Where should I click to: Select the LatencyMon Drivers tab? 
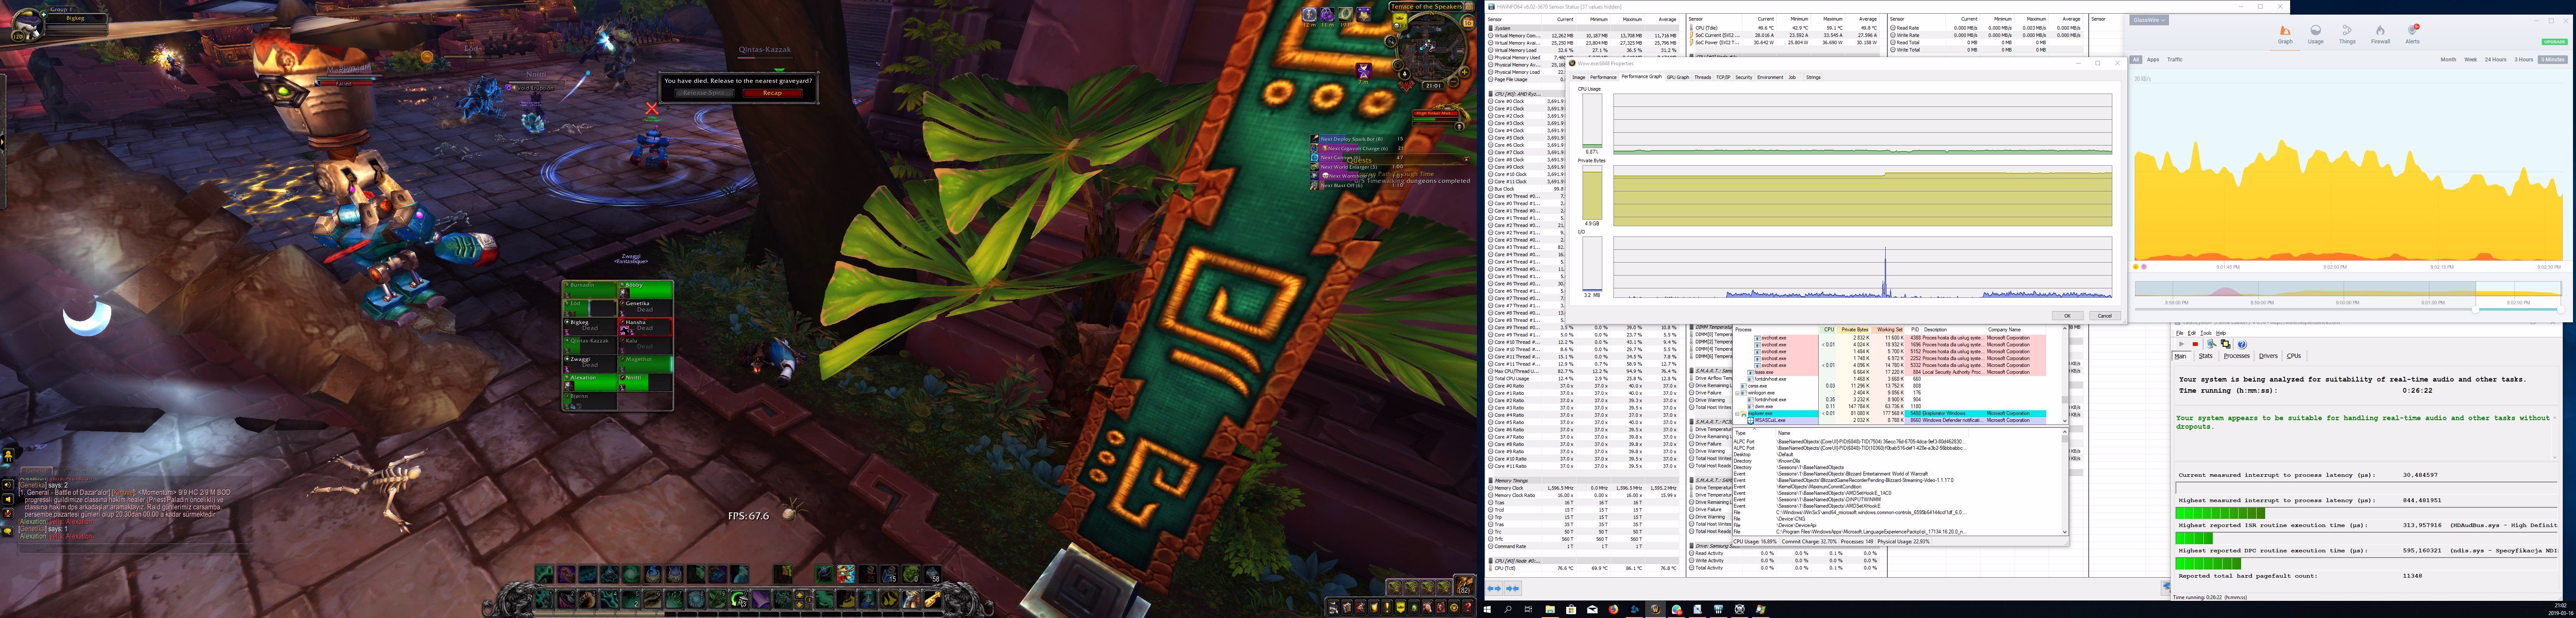[2268, 356]
